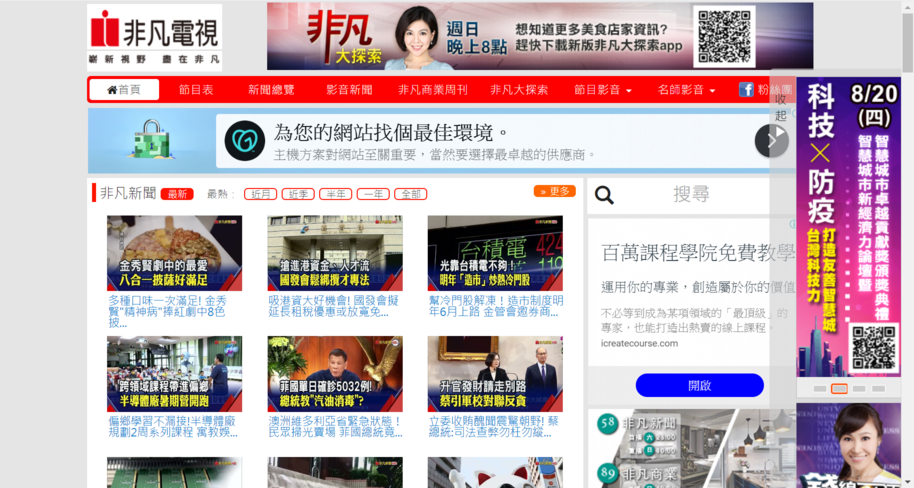Click the orange 更多 button
This screenshot has width=914, height=488.
click(x=554, y=191)
